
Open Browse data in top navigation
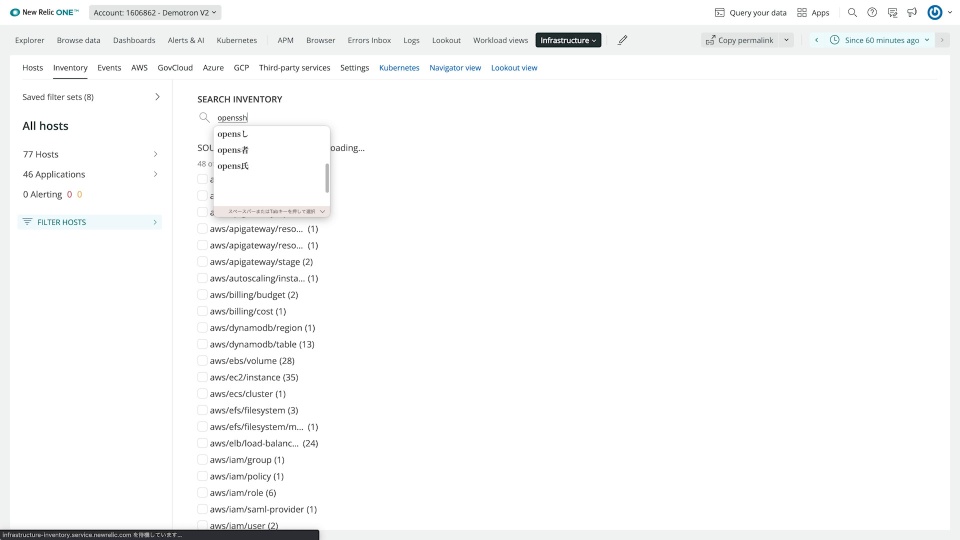(78, 40)
